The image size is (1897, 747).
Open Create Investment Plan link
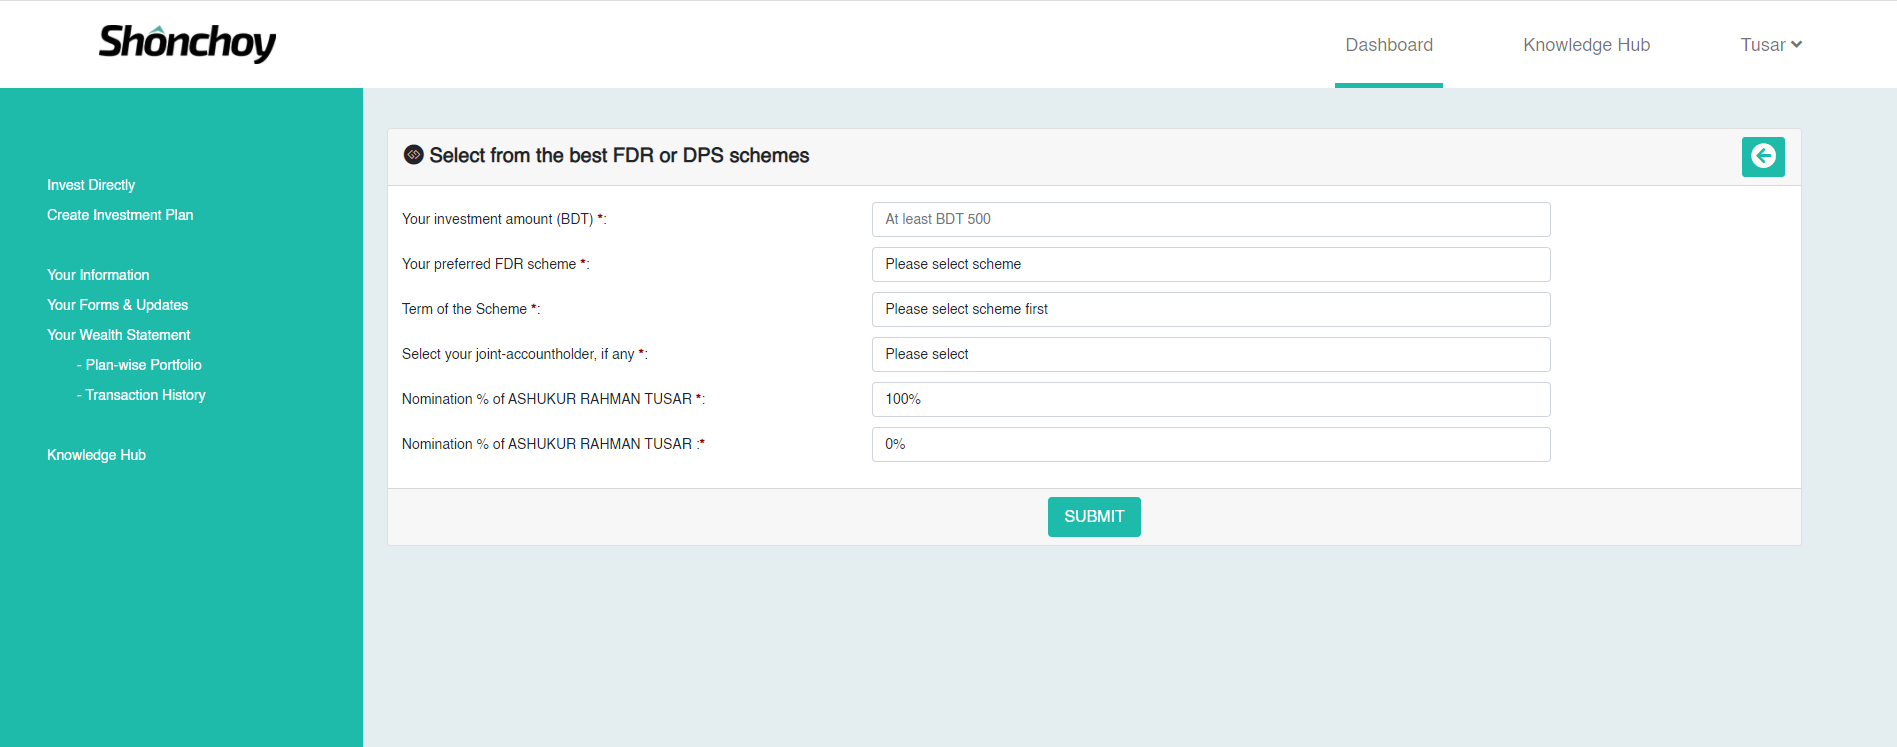120,215
